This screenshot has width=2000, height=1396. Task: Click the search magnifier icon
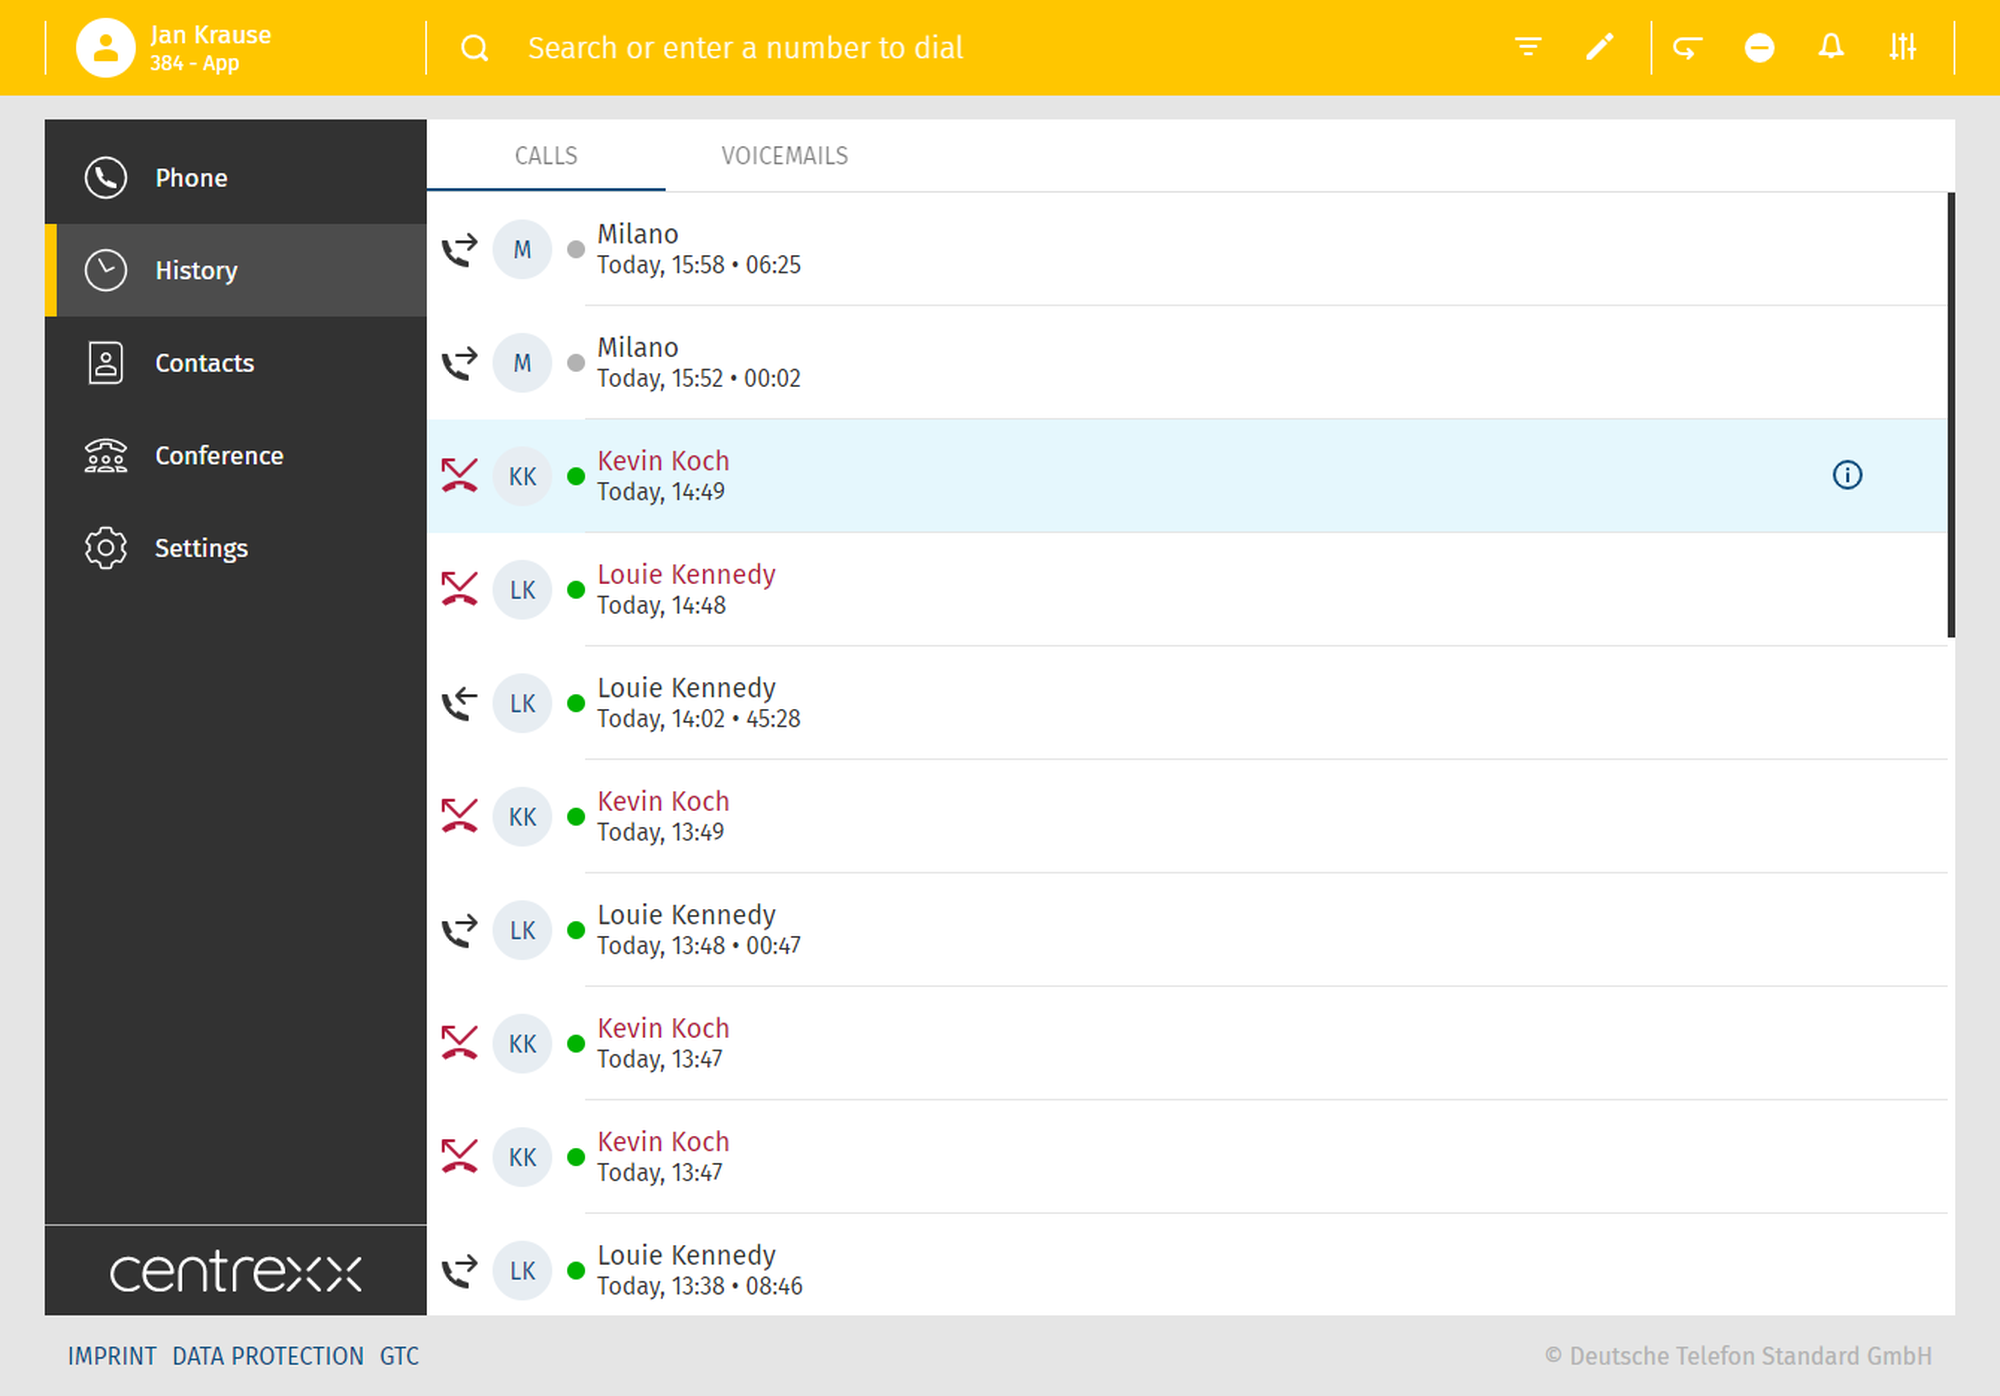click(475, 47)
